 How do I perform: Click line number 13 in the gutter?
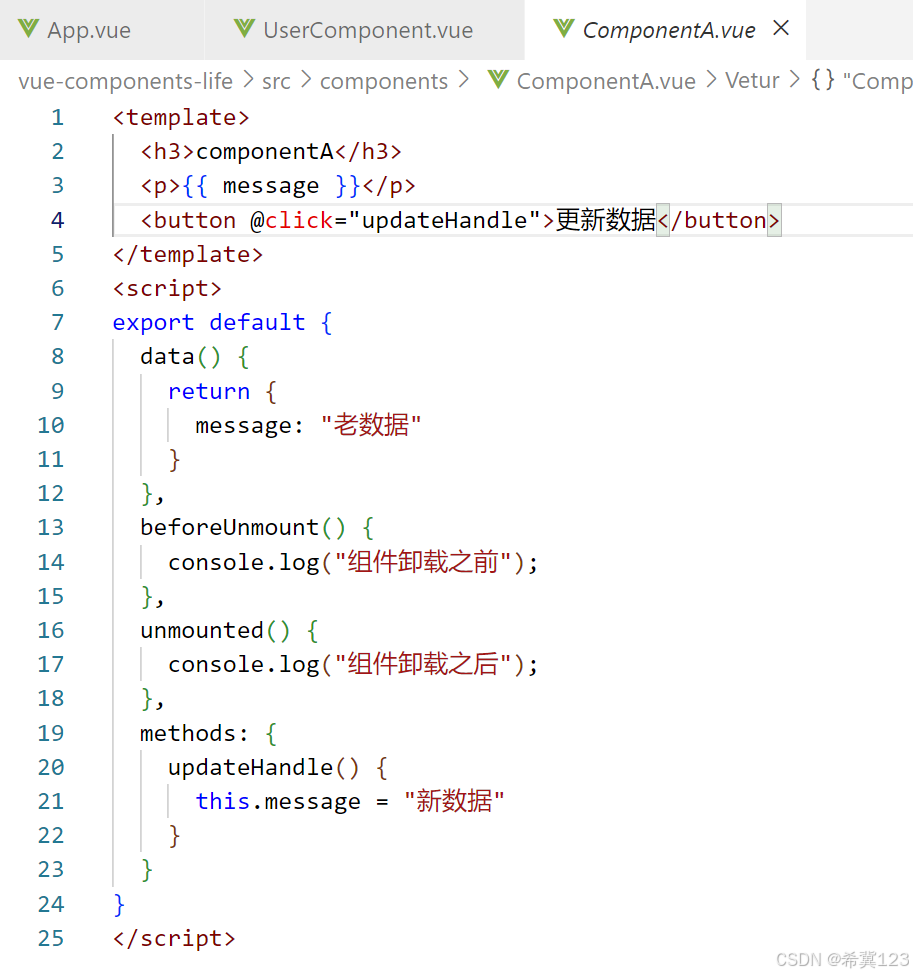click(50, 528)
